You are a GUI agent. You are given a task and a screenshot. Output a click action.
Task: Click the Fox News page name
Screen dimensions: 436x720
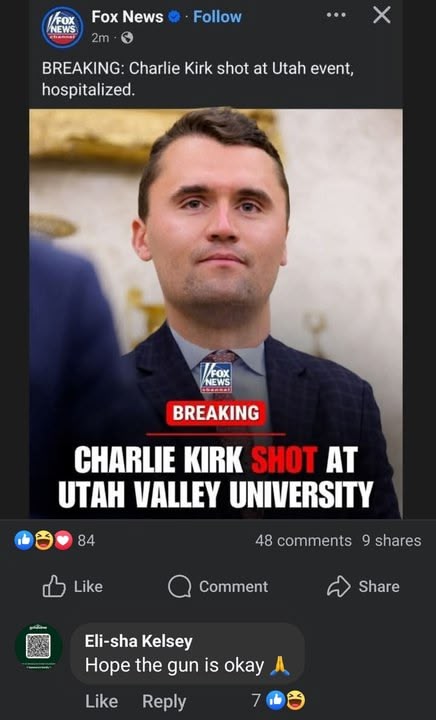(x=127, y=17)
